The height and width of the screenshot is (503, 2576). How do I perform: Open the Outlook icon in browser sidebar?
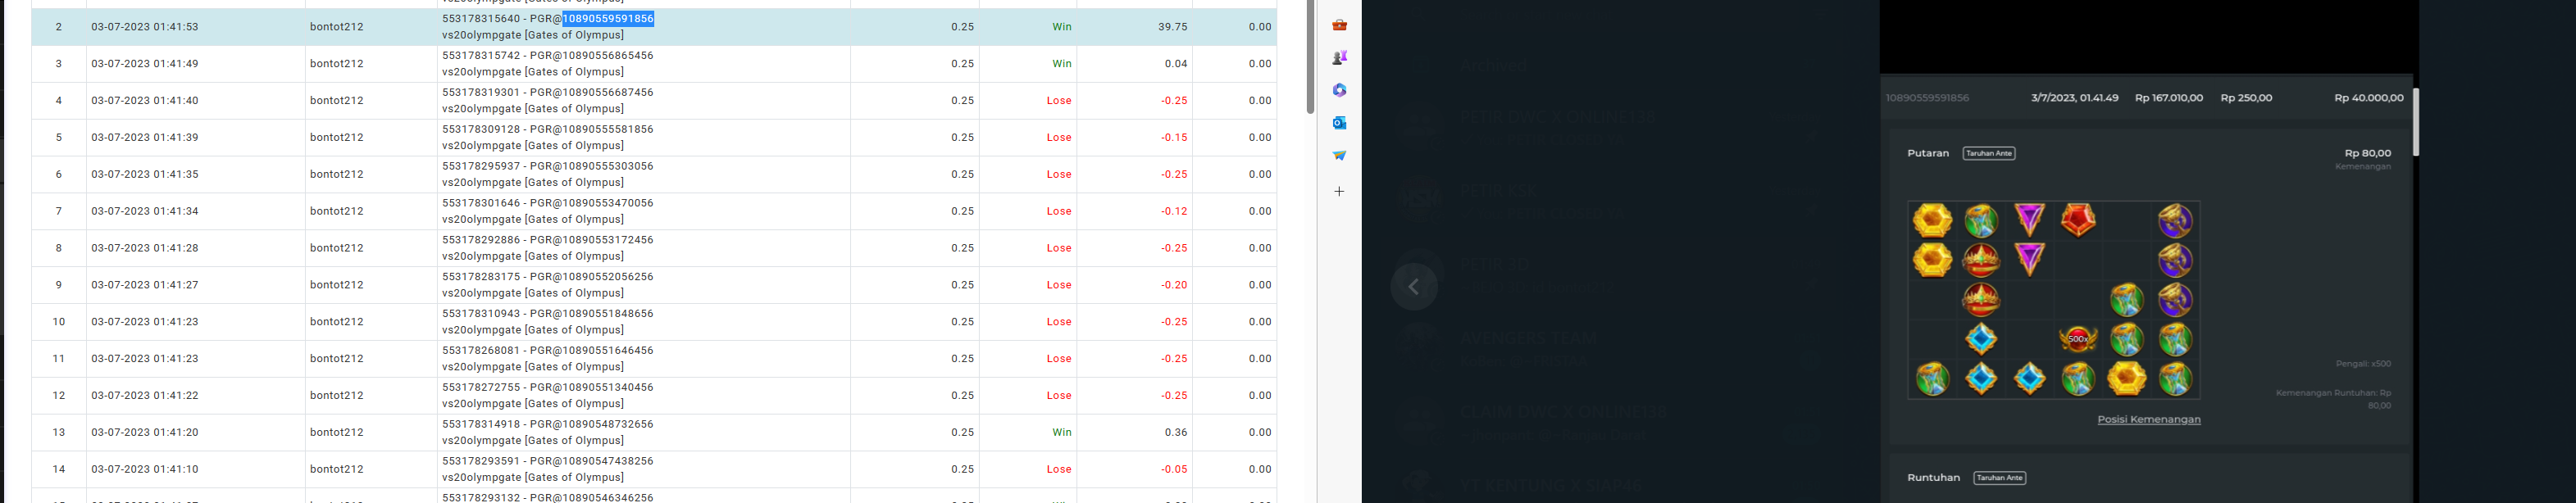[1339, 123]
